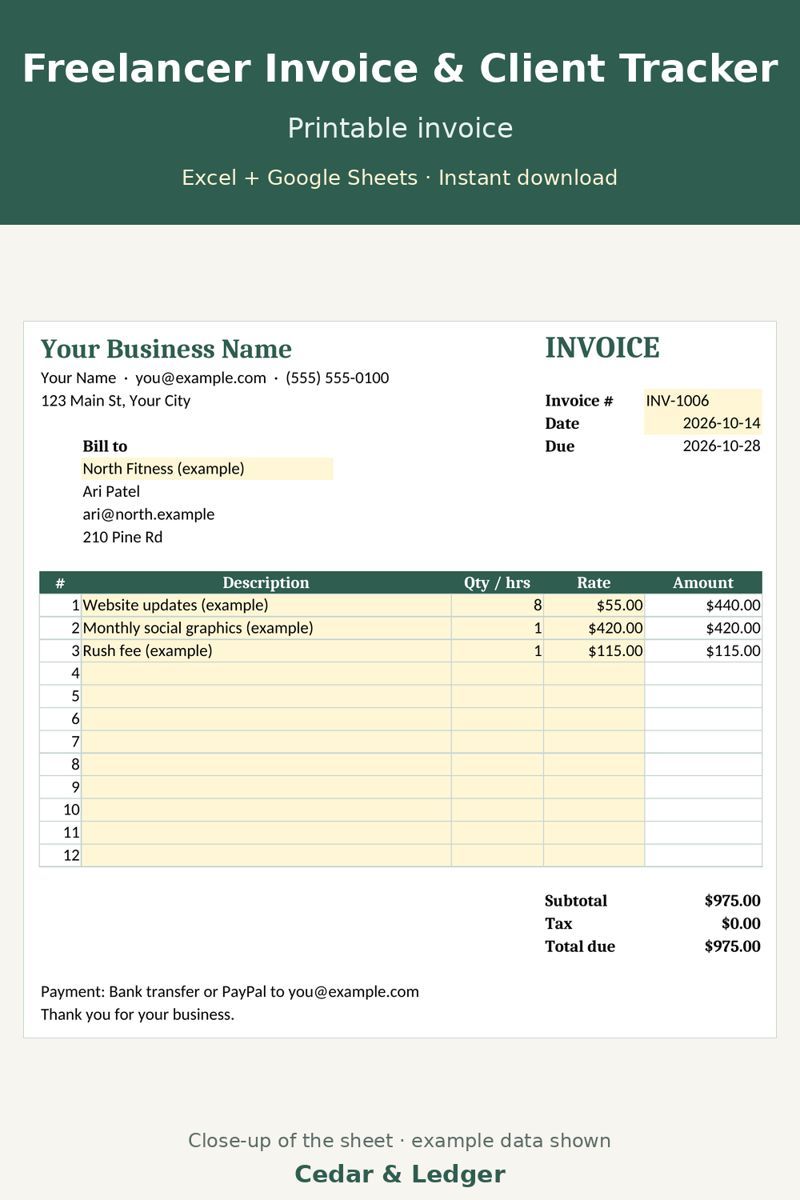Click the Website updates (example) description cell
Image resolution: width=800 pixels, height=1200 pixels.
[x=266, y=605]
